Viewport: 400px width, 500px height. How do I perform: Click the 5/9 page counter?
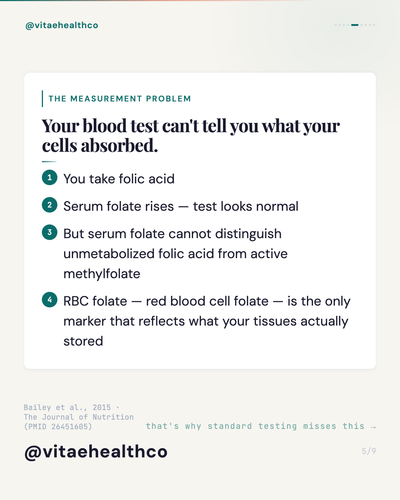click(369, 451)
